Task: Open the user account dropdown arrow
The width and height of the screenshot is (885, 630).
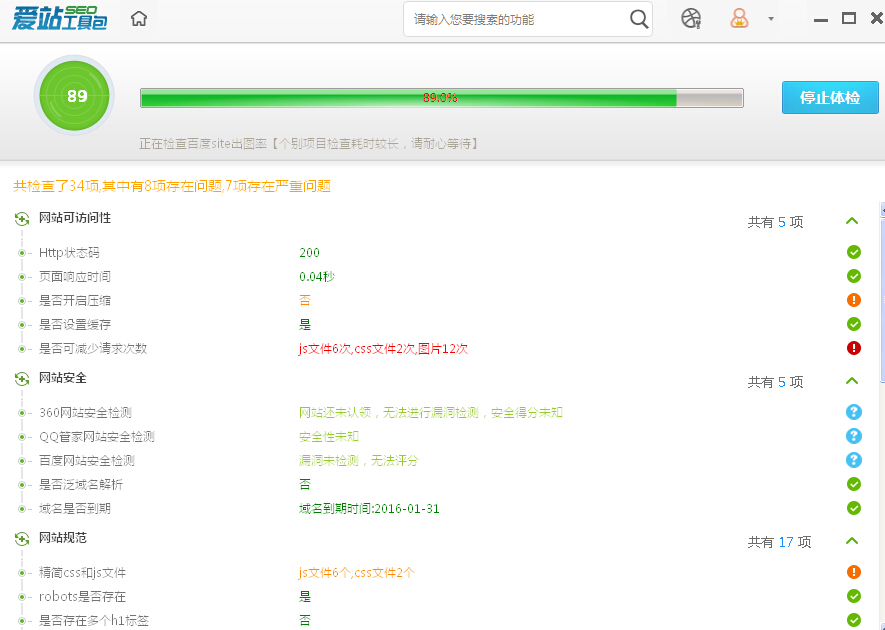Action: pos(770,18)
